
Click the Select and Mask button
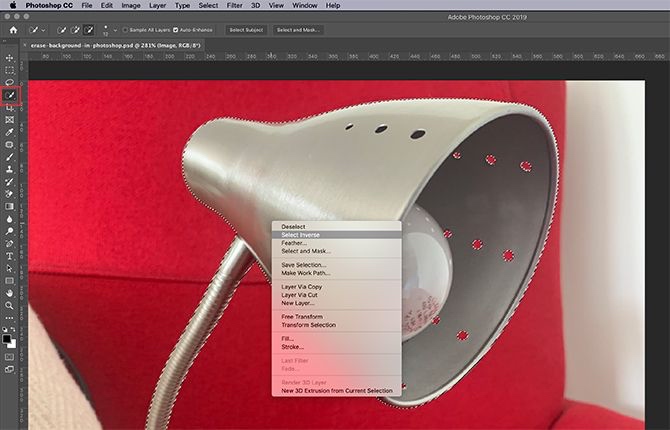click(298, 31)
